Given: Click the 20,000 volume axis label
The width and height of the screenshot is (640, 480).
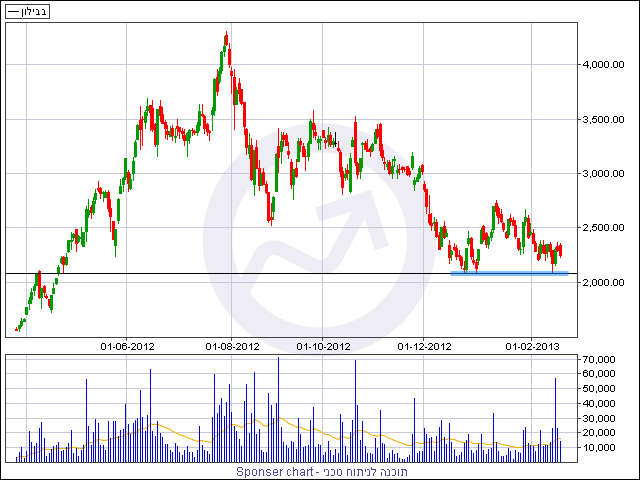Looking at the screenshot, I should pyautogui.click(x=600, y=433).
